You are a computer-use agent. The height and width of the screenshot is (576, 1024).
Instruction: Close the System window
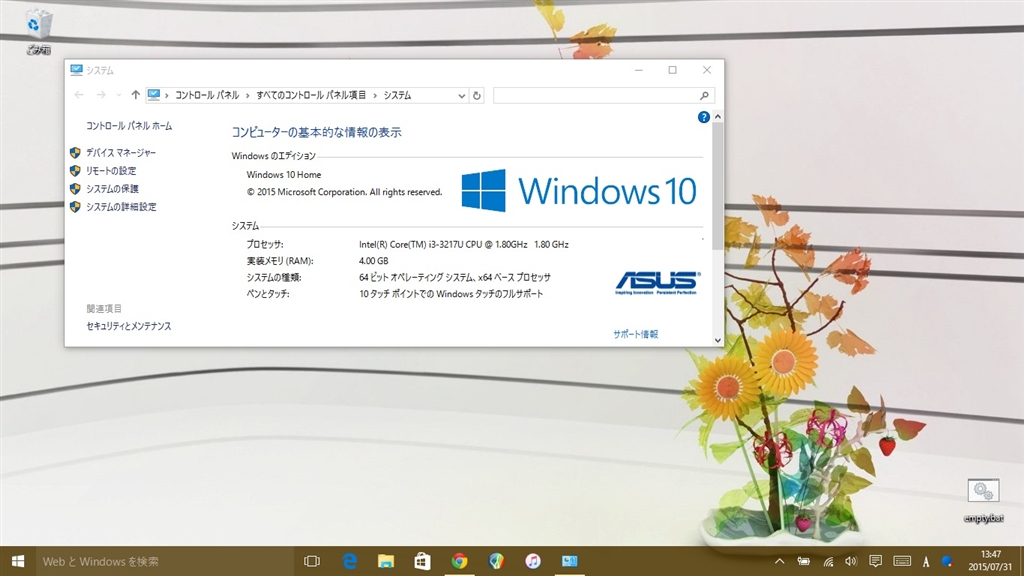pos(707,70)
